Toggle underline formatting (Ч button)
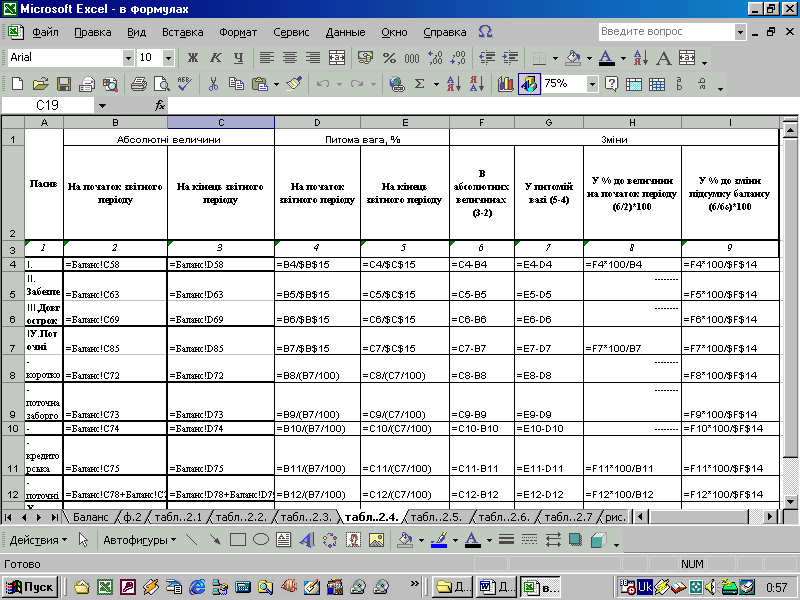The image size is (800, 600). tap(238, 58)
